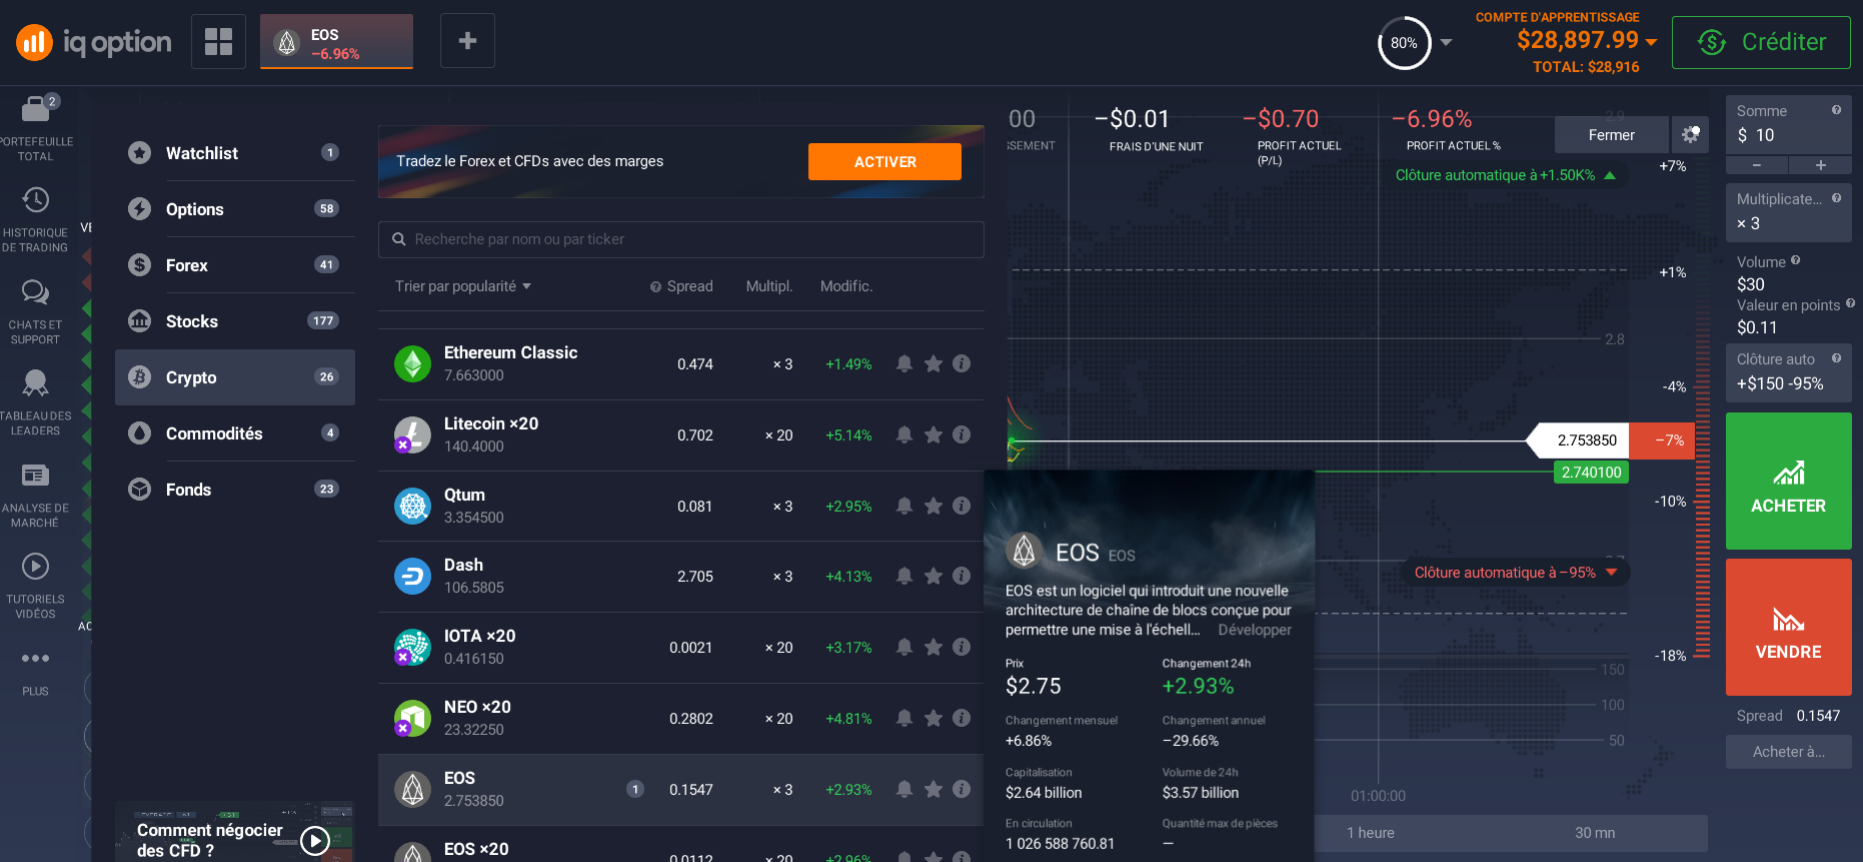The height and width of the screenshot is (862, 1863).
Task: Open info icon for IOTA x20
Action: click(x=961, y=647)
